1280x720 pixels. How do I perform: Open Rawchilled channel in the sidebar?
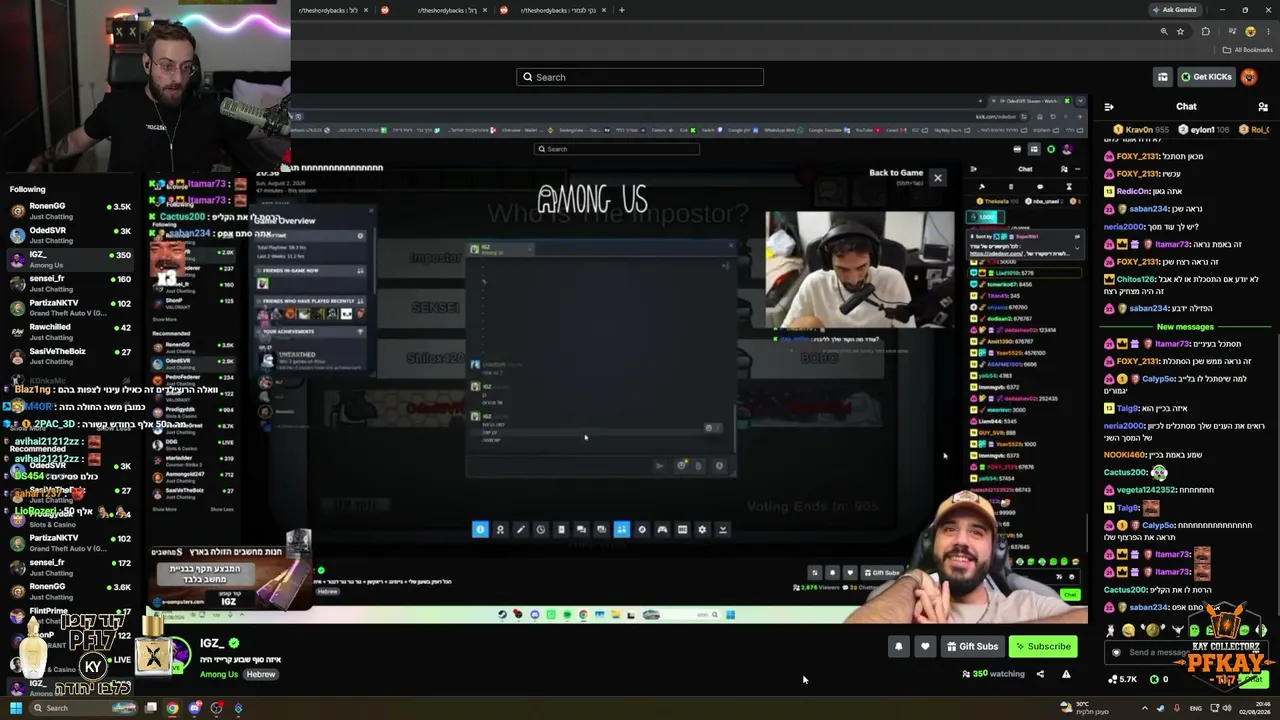(x=68, y=331)
